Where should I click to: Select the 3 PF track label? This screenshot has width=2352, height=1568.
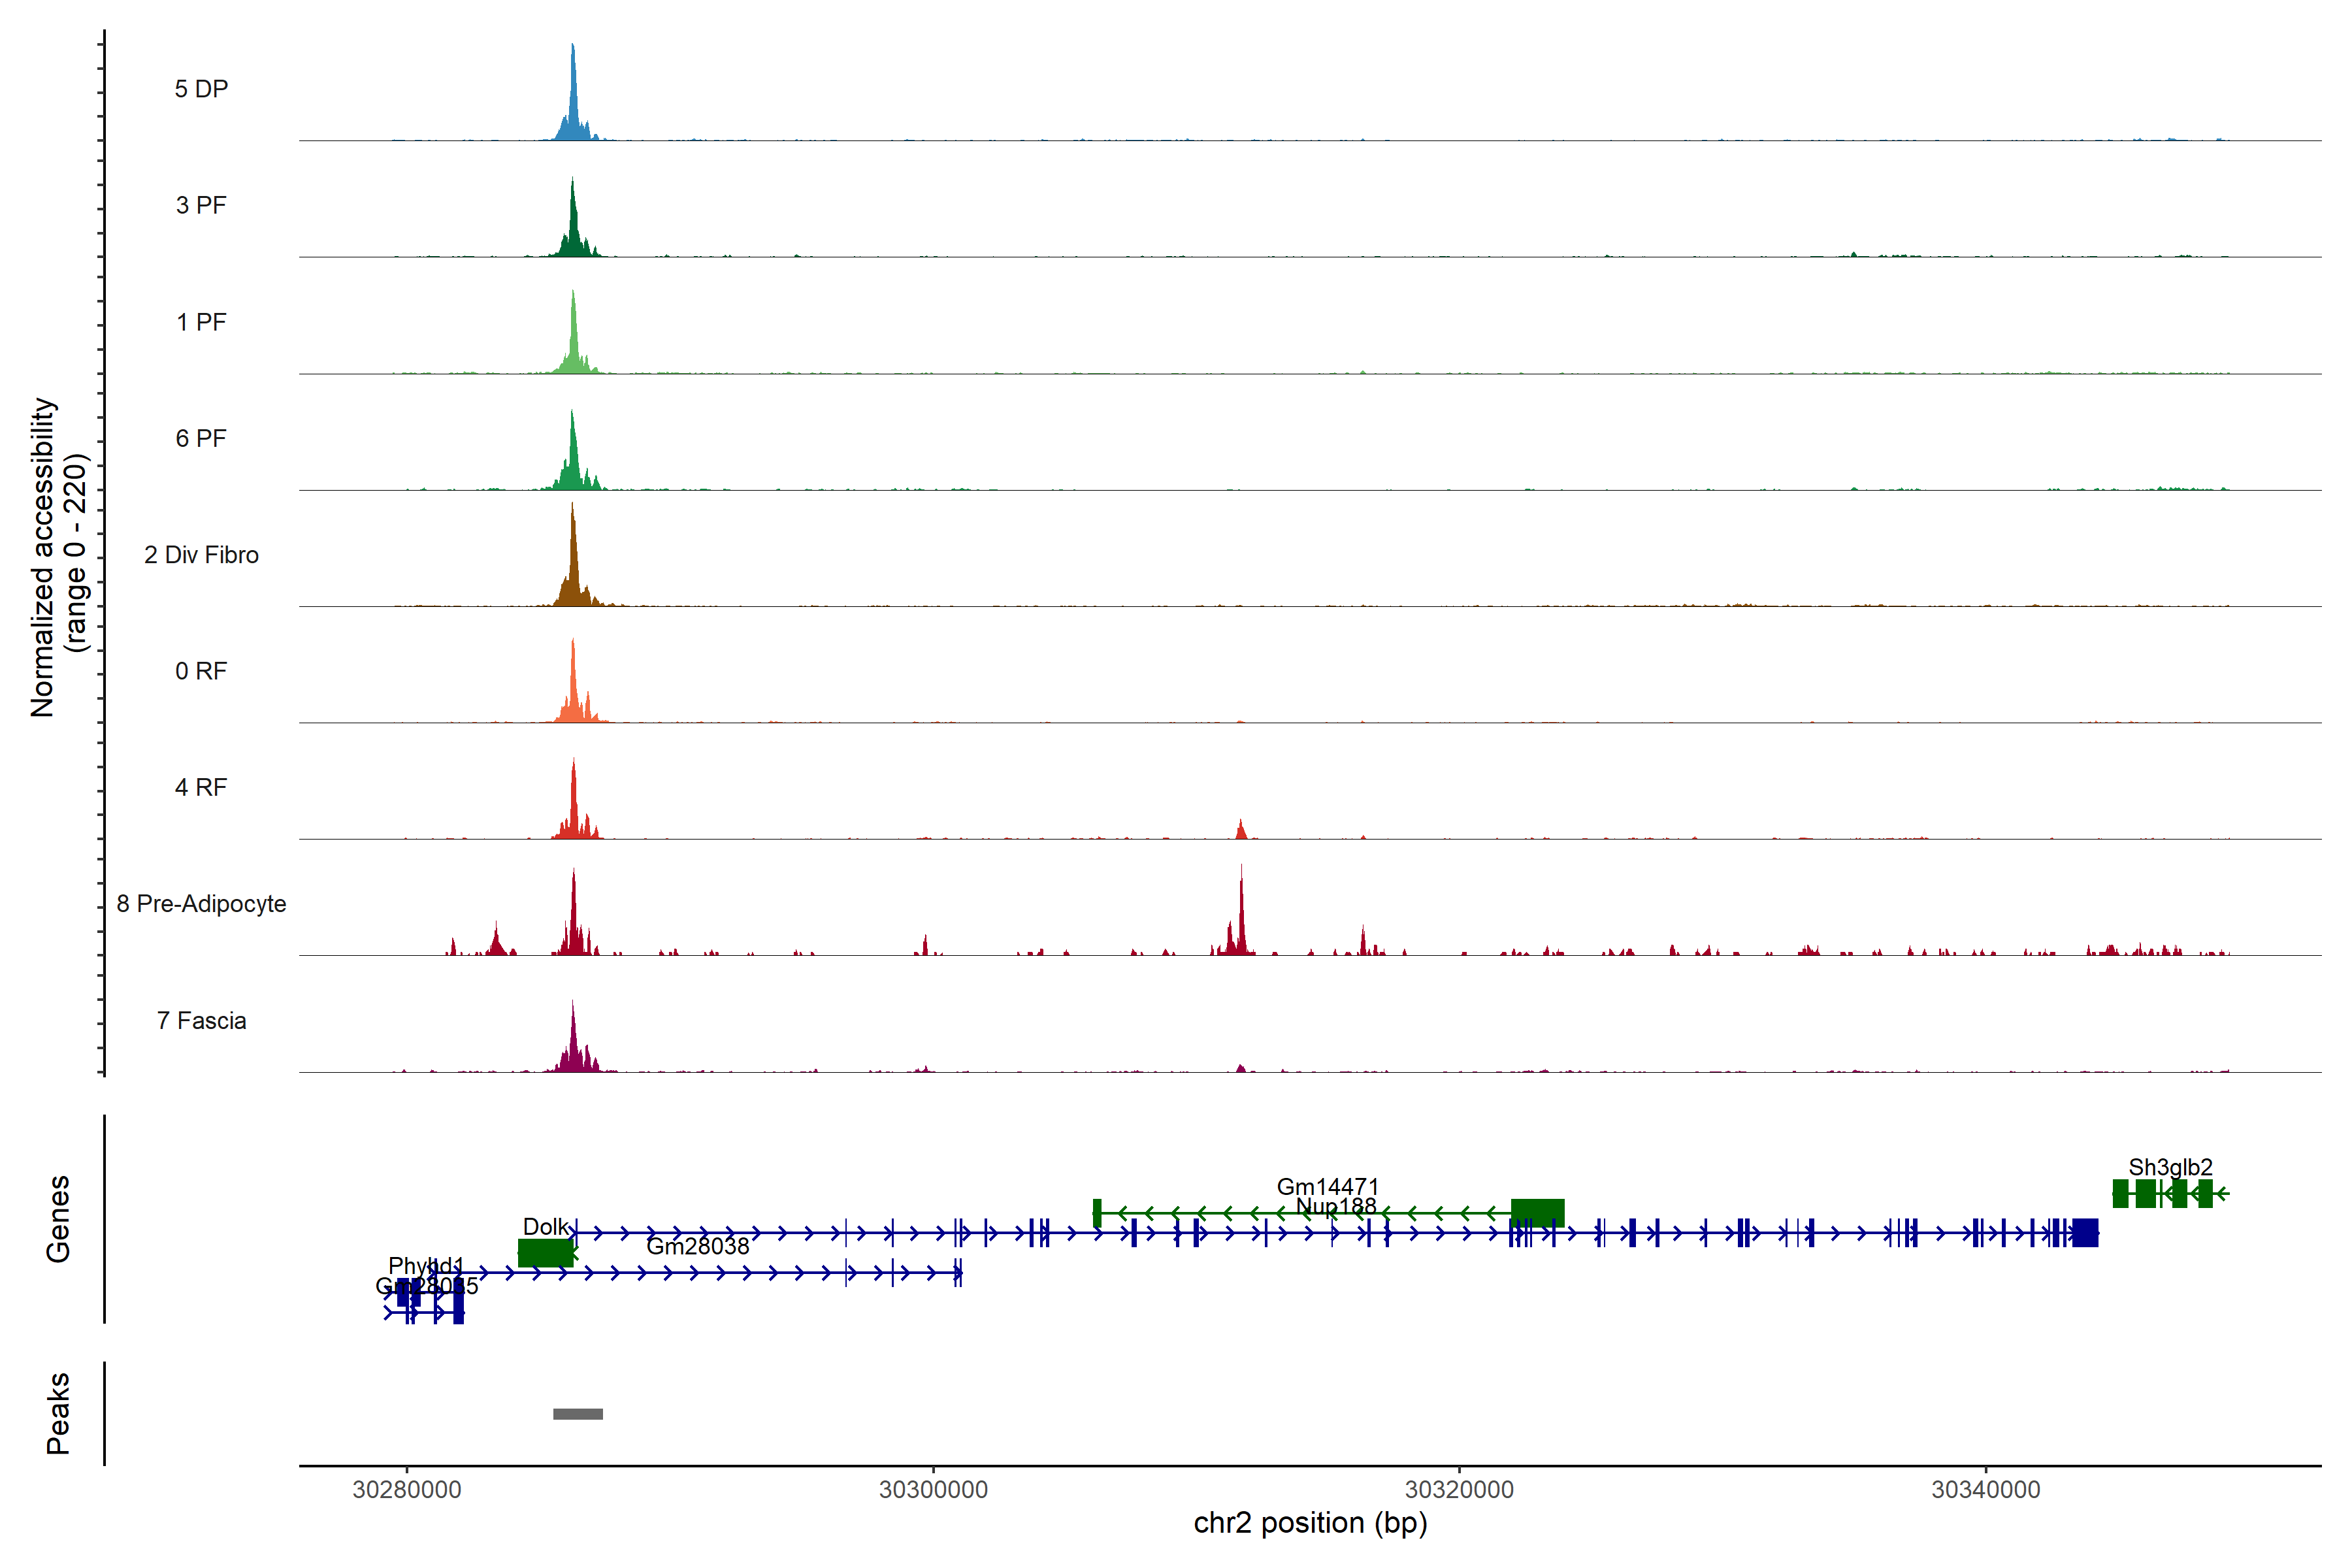click(x=201, y=205)
